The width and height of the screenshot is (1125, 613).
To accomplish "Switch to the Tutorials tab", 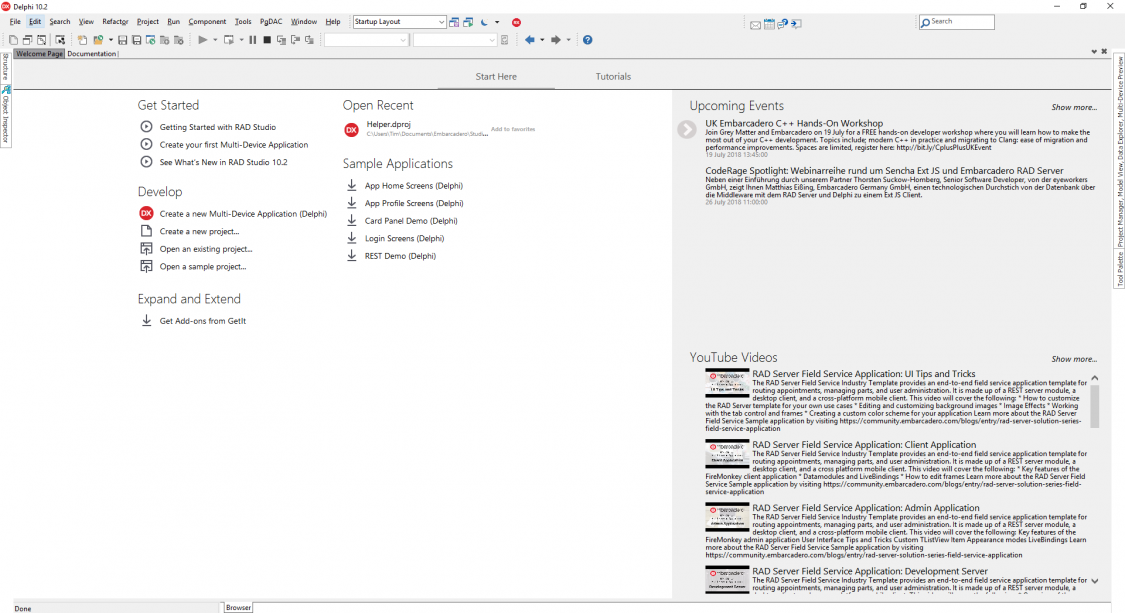I will (x=613, y=76).
